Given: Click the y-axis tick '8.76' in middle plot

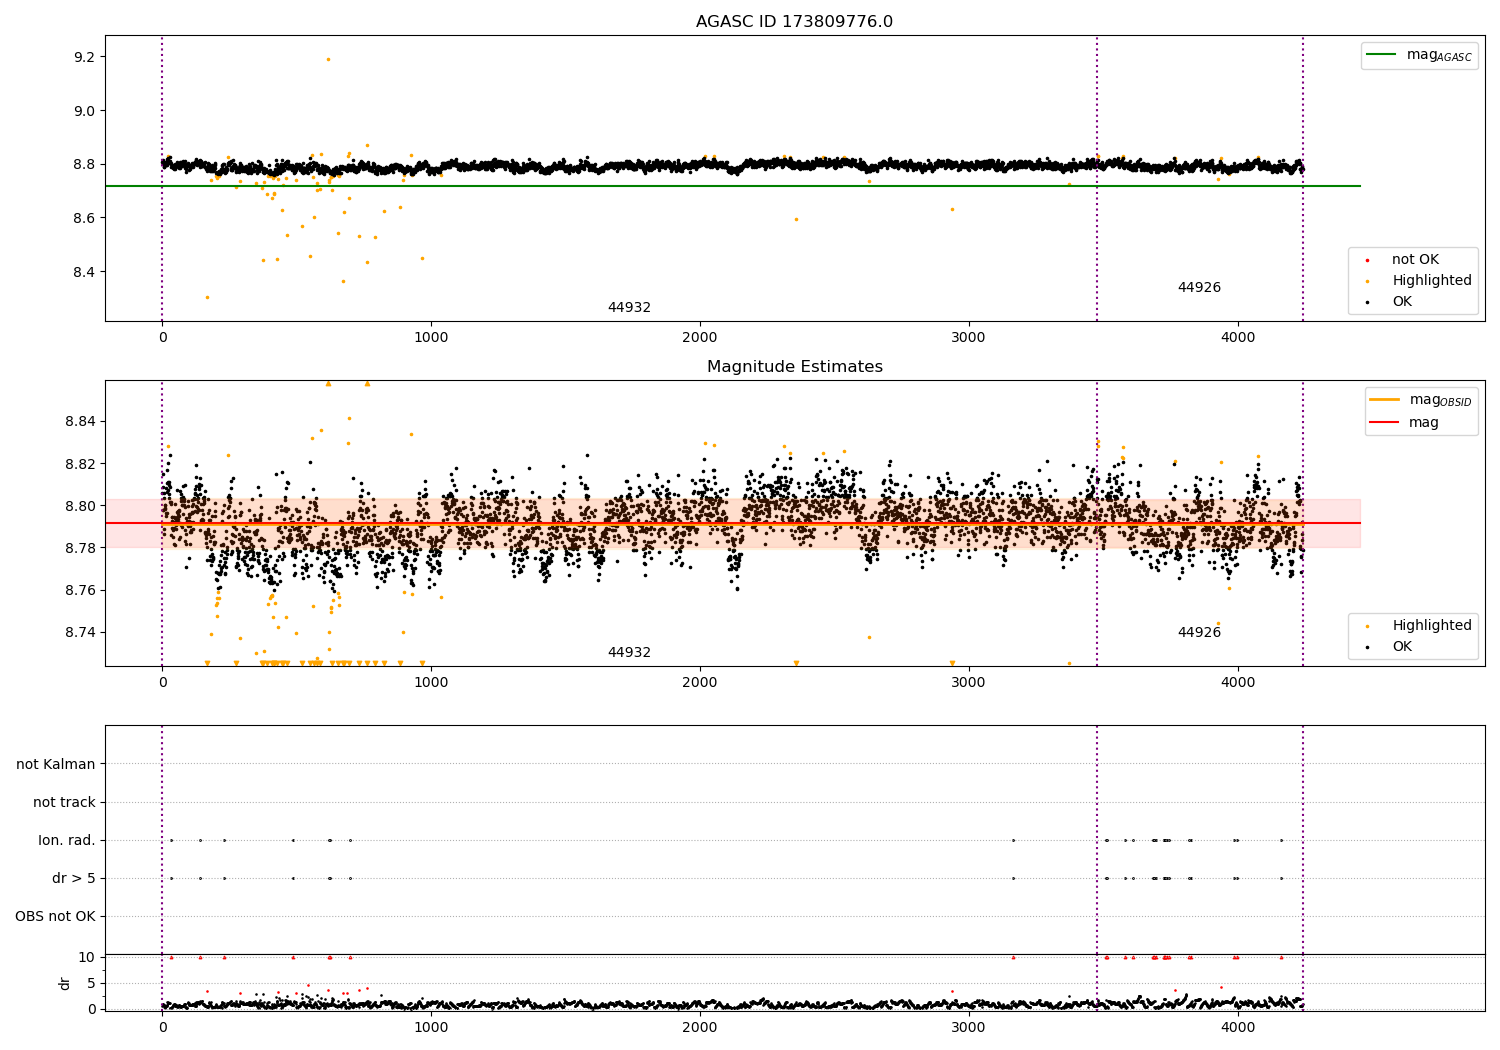Looking at the screenshot, I should point(80,590).
